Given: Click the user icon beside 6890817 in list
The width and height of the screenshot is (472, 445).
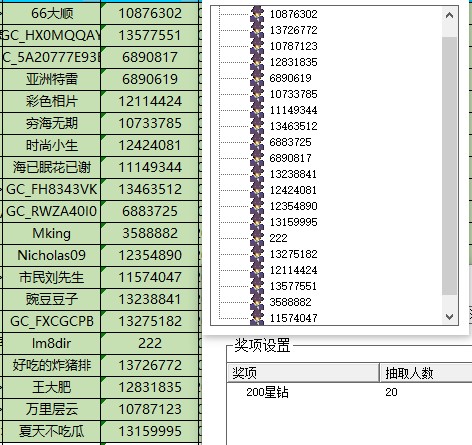Looking at the screenshot, I should (x=257, y=158).
